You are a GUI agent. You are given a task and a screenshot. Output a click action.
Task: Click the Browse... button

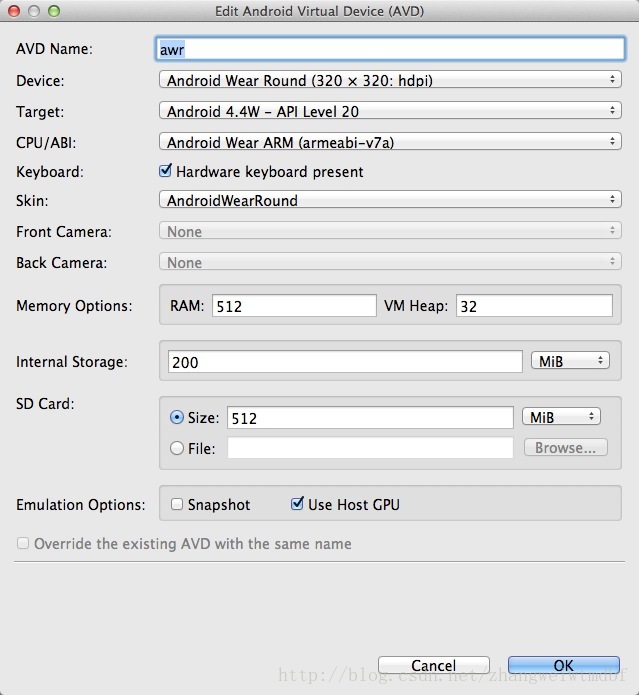565,448
